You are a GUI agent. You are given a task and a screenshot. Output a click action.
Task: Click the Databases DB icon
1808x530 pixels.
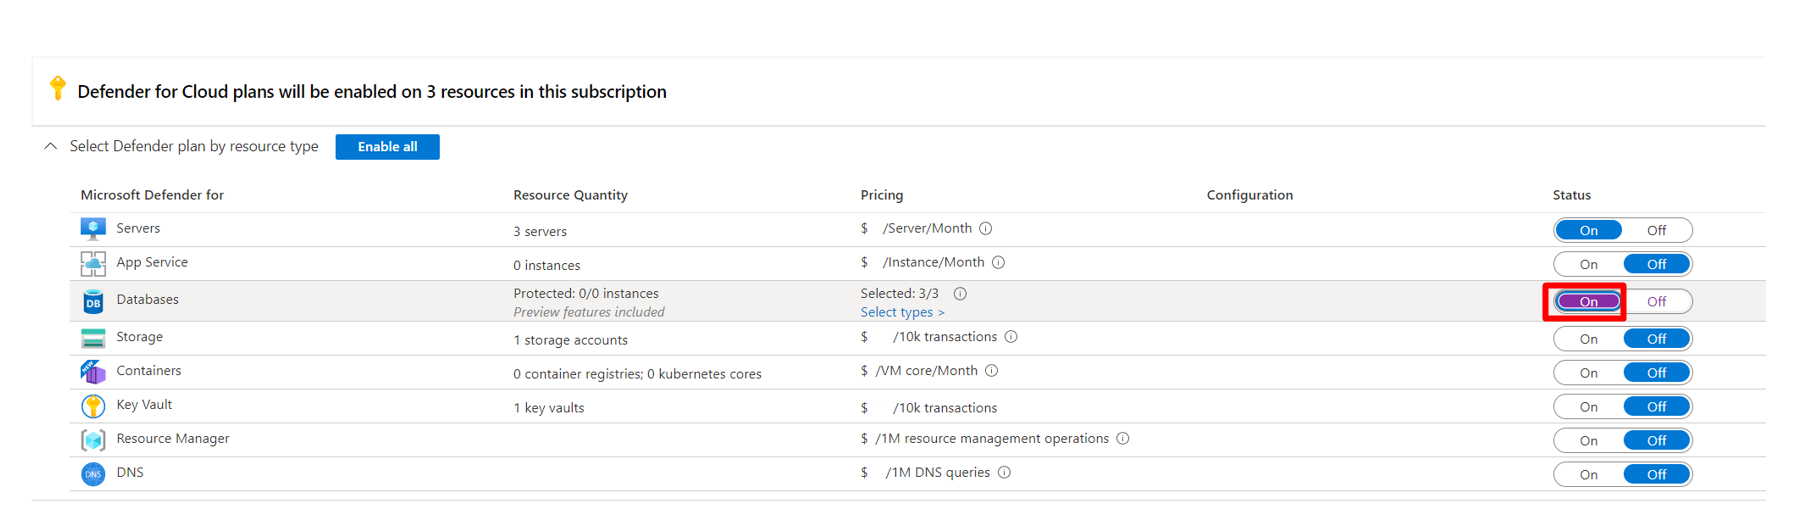(93, 301)
